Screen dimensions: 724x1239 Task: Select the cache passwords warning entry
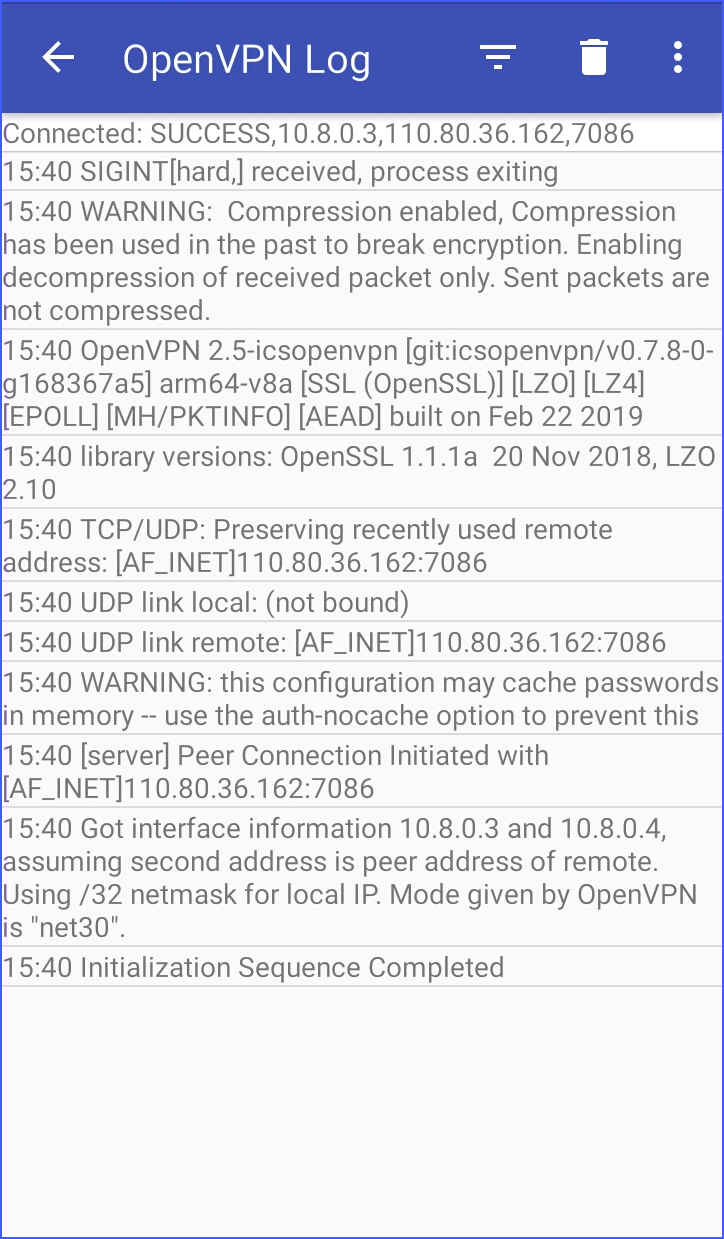[355, 699]
